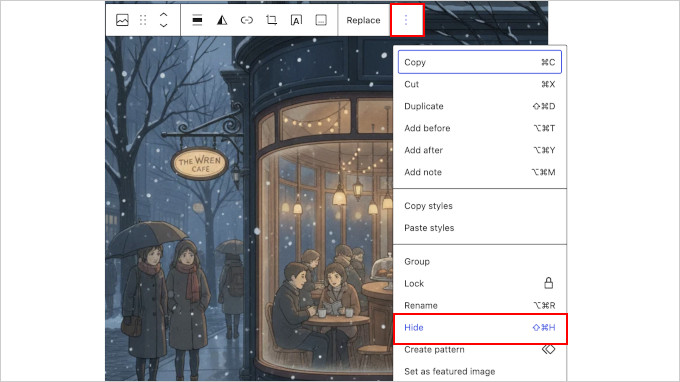Screen dimensions: 680x382
Task: Choose Add note from menu
Action: pos(480,172)
